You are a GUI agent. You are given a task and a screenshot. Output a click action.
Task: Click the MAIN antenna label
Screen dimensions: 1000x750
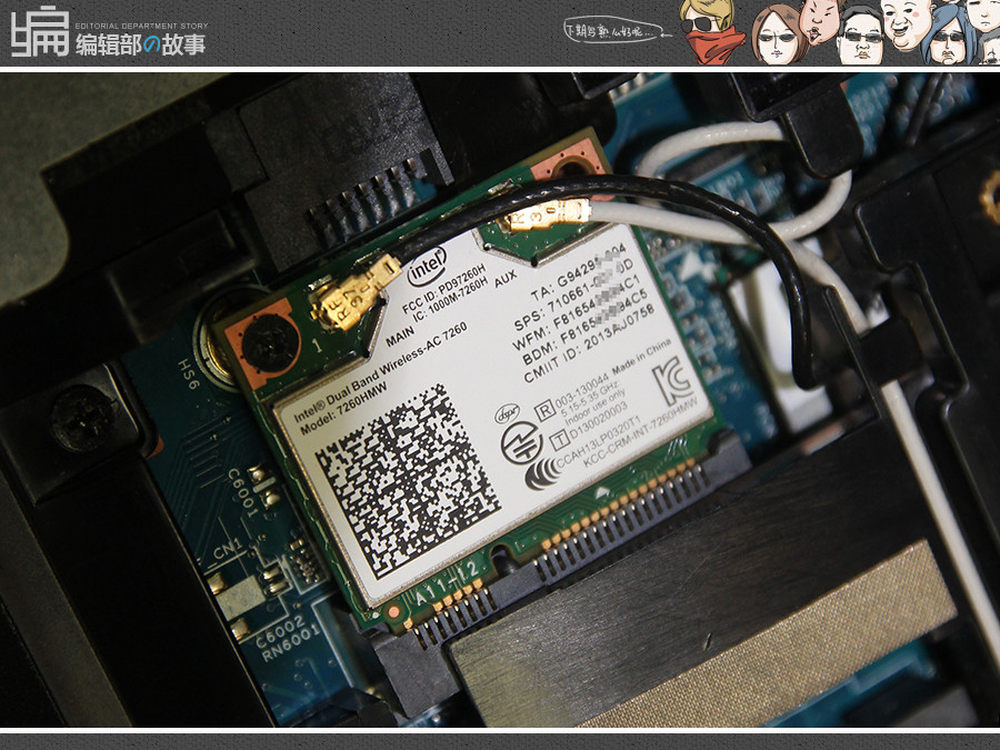[400, 336]
